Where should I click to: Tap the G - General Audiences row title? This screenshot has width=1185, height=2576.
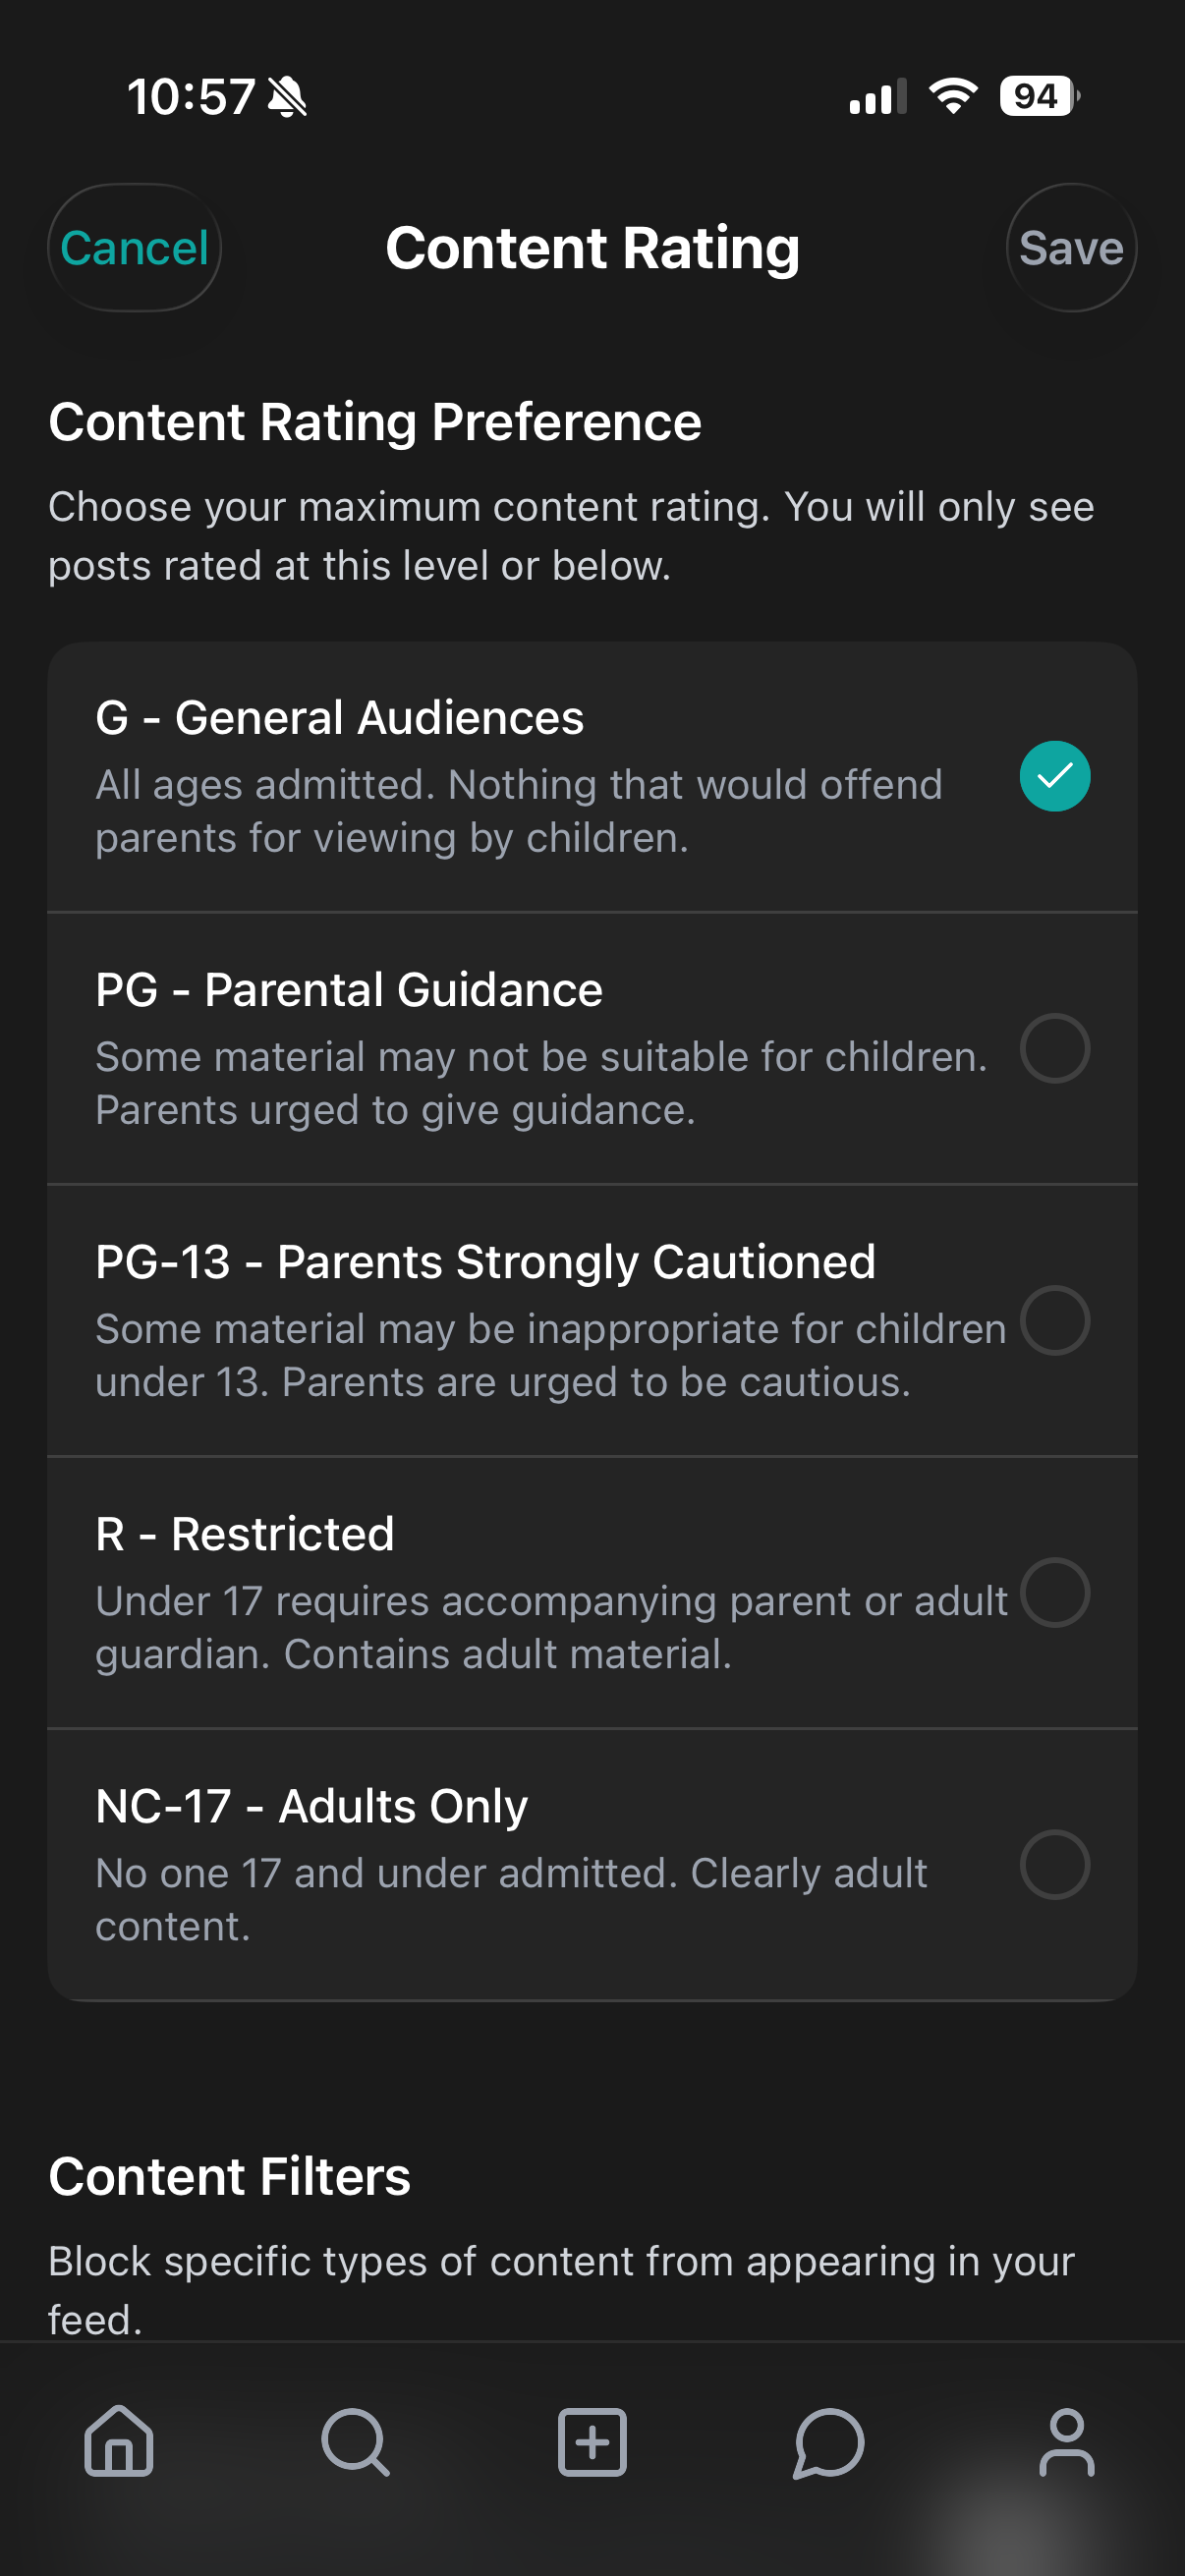click(339, 717)
